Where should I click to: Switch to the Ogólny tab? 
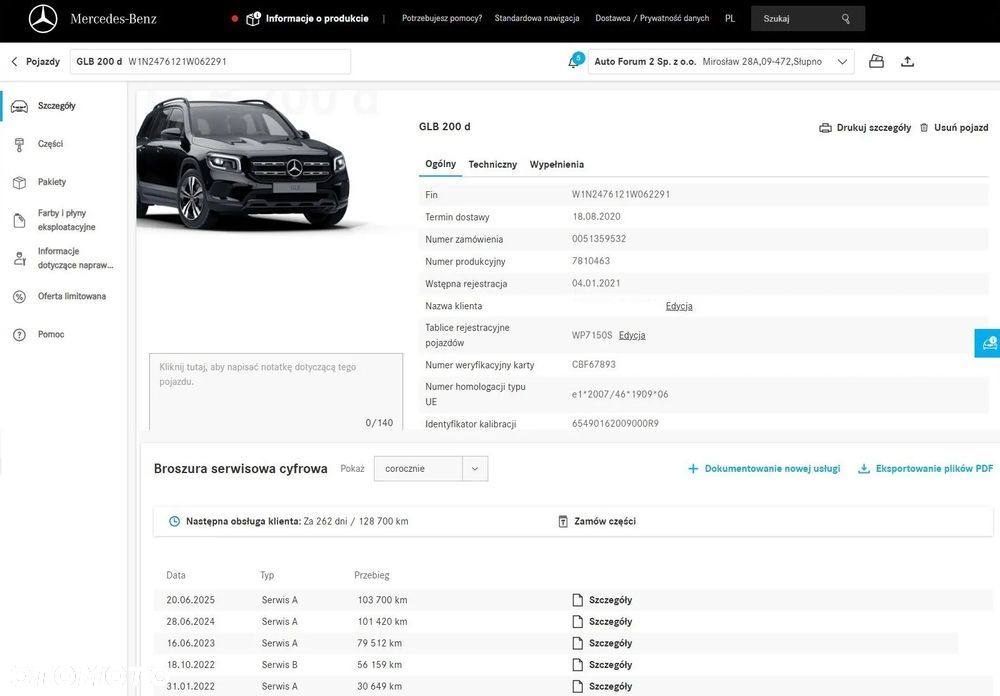tap(441, 164)
